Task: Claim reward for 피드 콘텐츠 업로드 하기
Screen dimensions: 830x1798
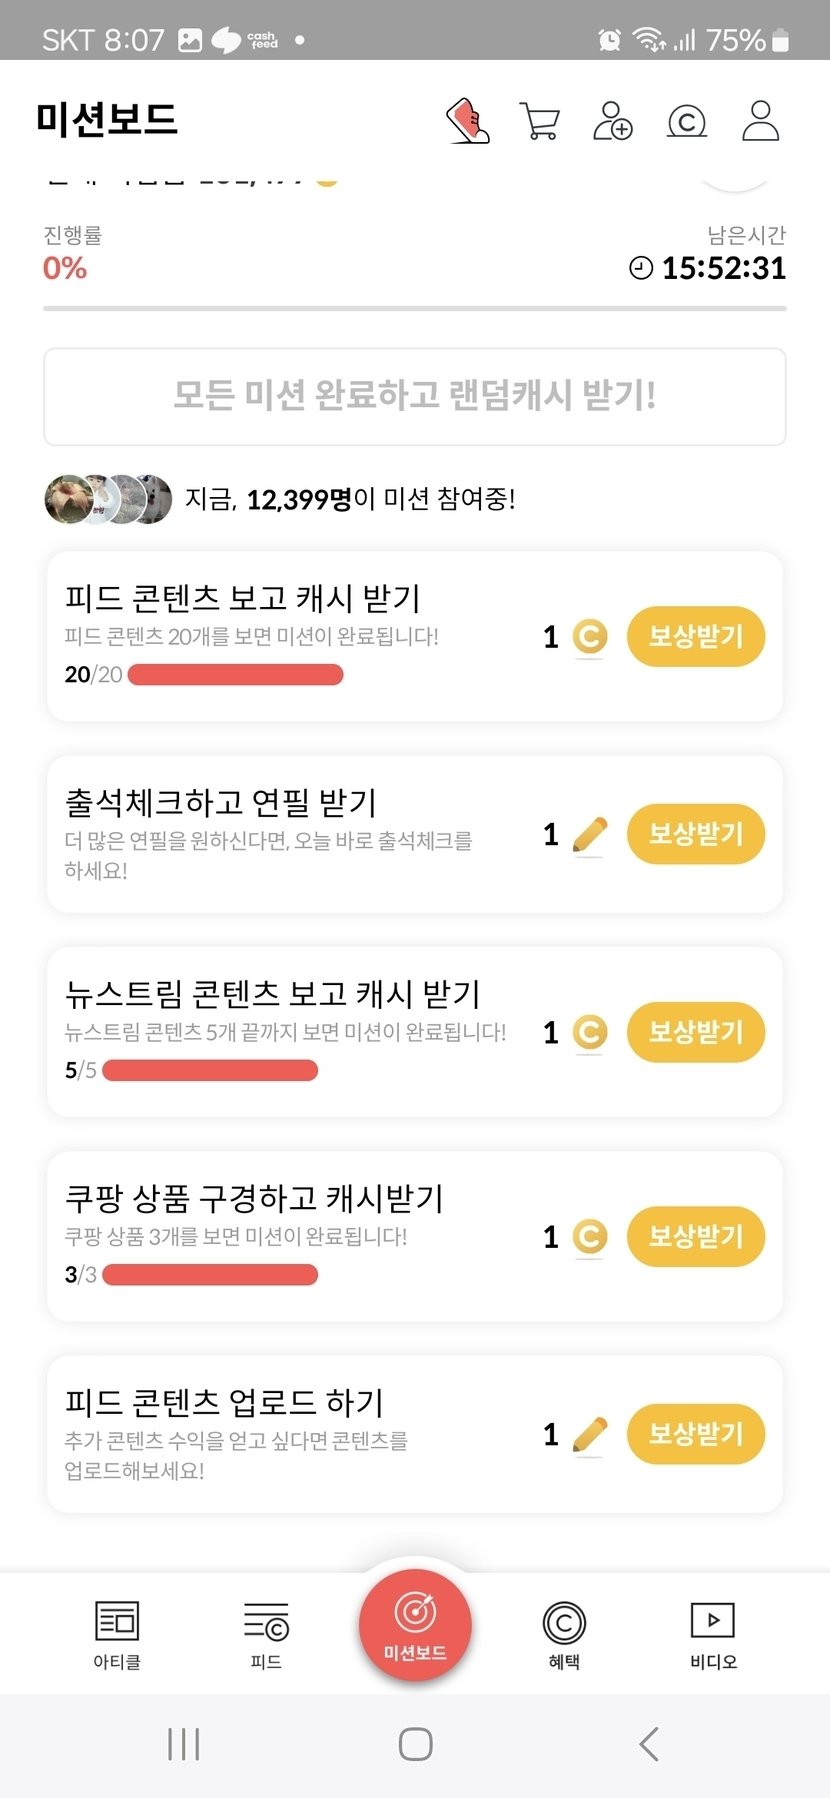Action: 695,1434
